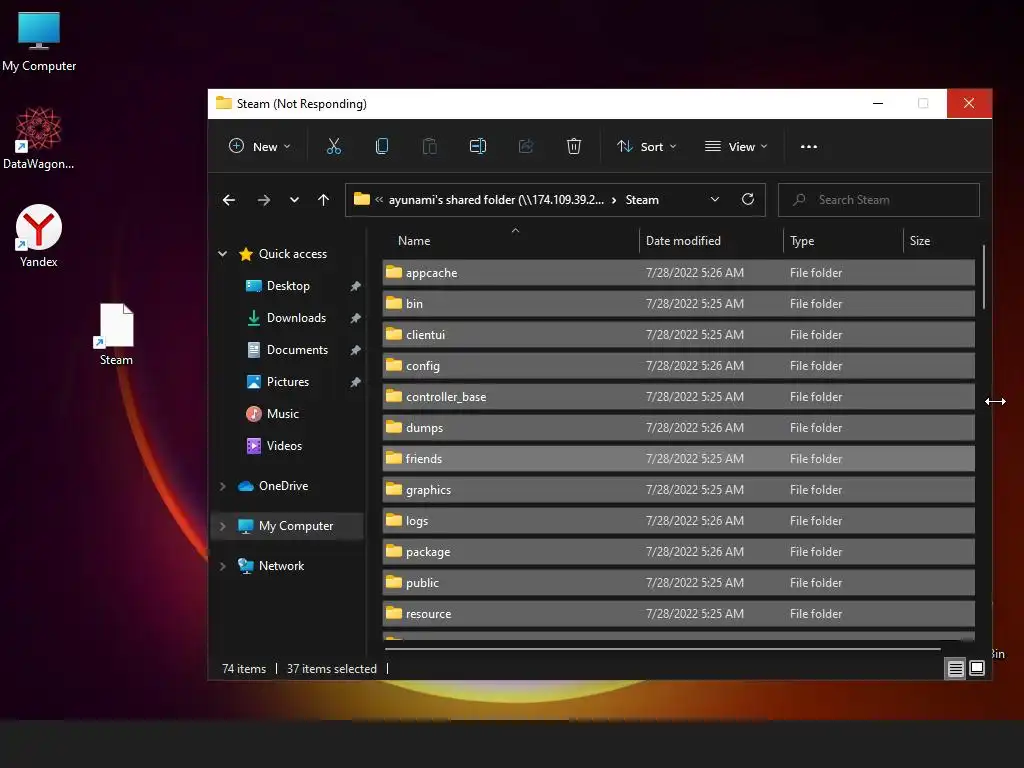This screenshot has width=1024, height=768.
Task: Switch to large thumbnails view icon
Action: click(977, 668)
